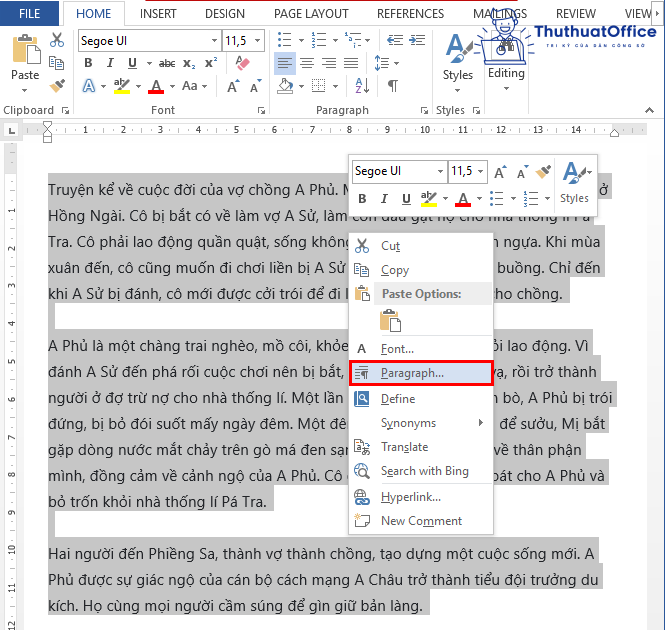
Task: Click the Paste clipboard icon in ribbon
Action: click(26, 49)
